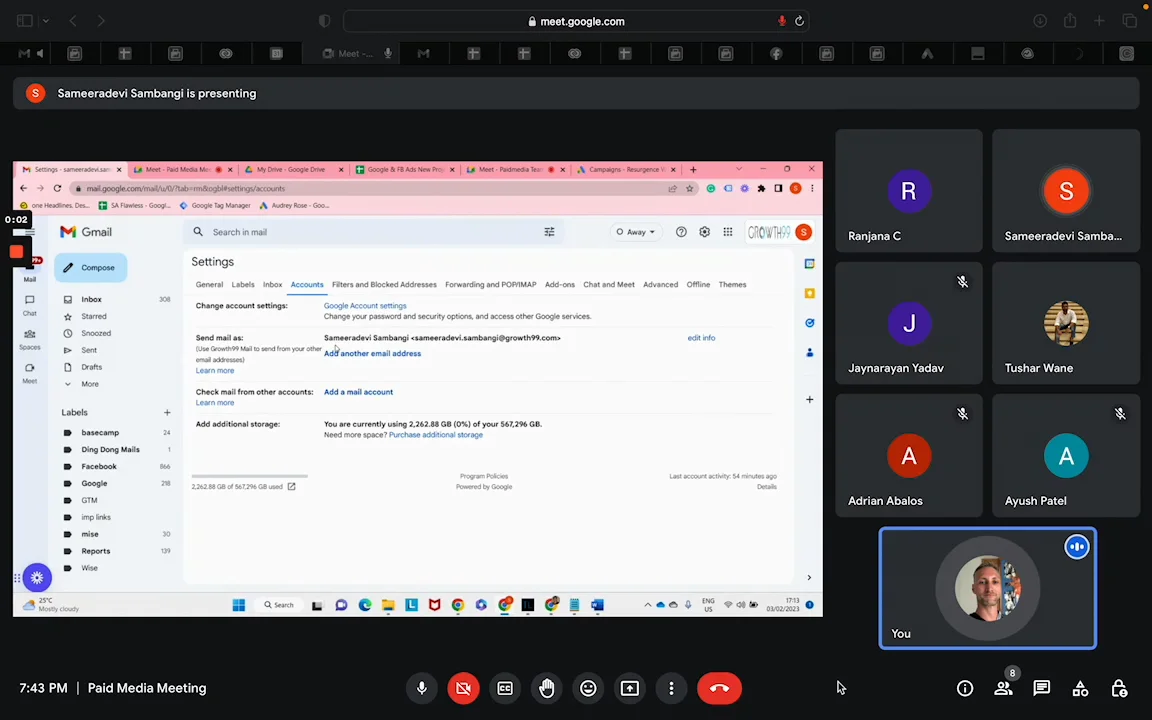
Task: Open the in-call chat panel
Action: point(1042,688)
